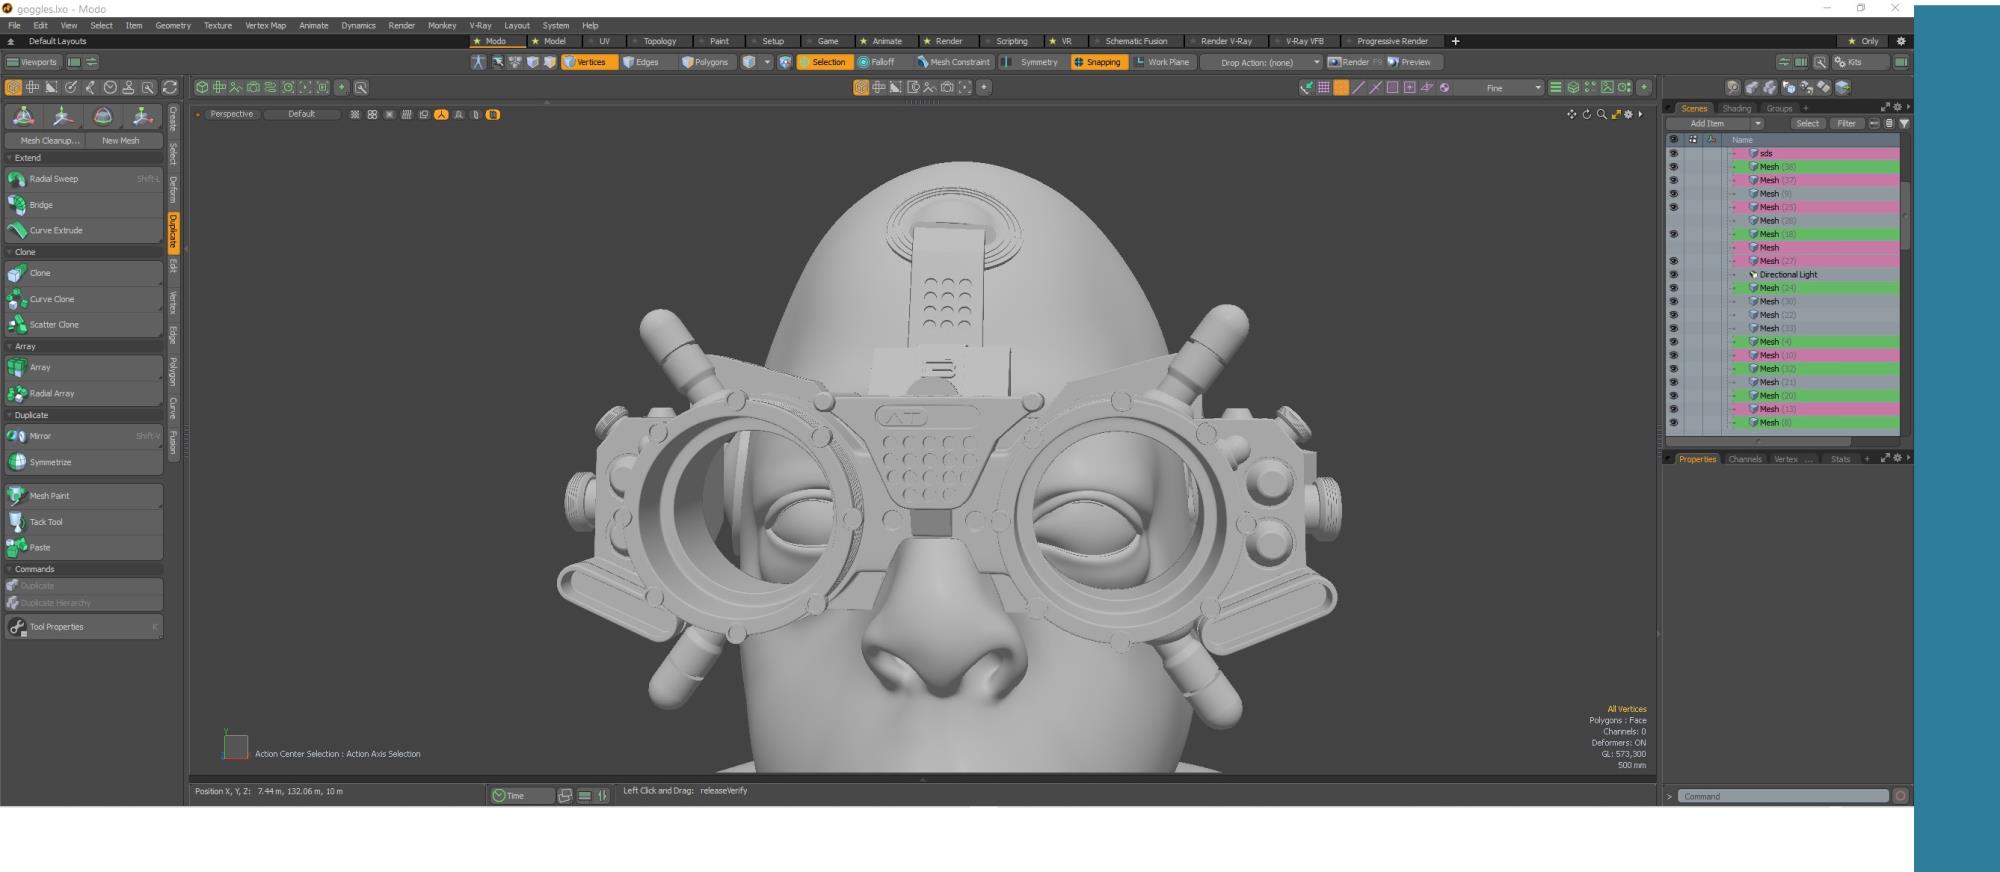Open the Groups tab
The height and width of the screenshot is (872, 2000).
coord(1779,108)
